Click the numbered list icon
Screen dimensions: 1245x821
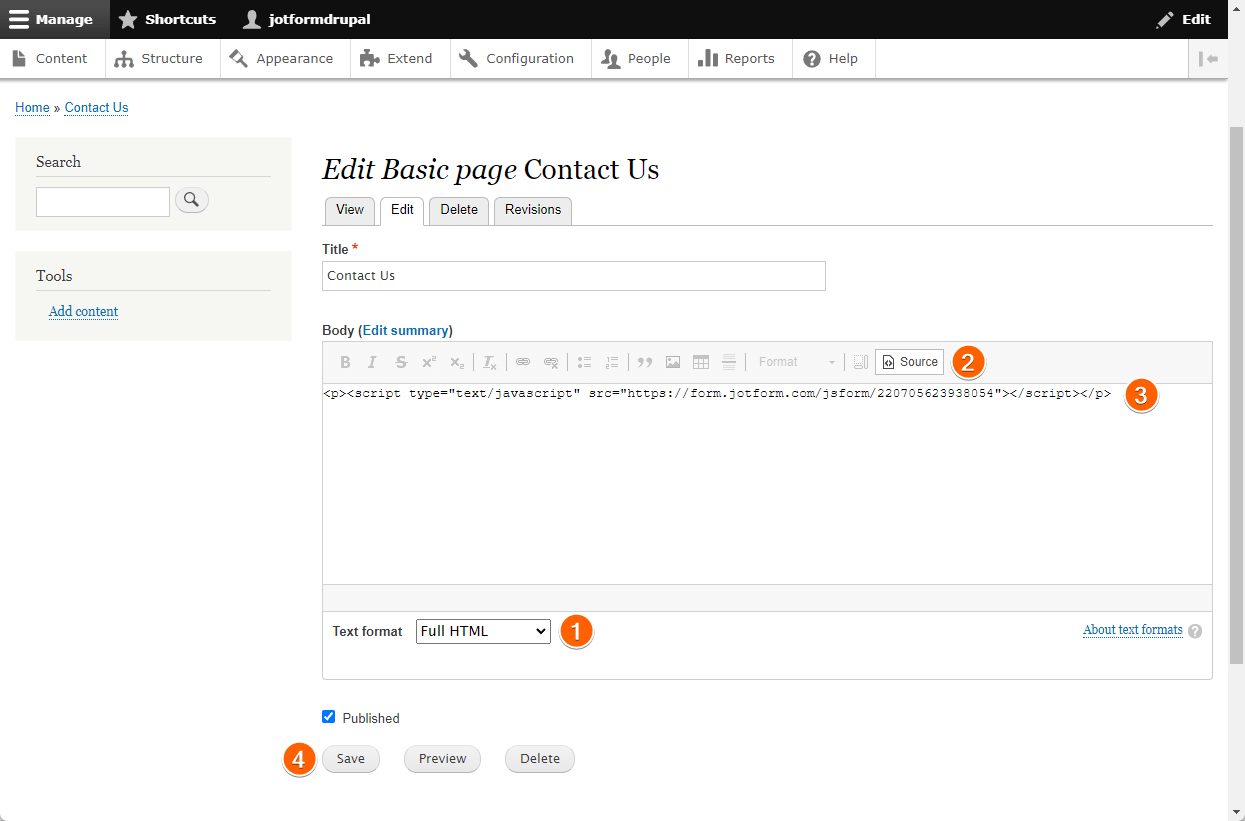click(612, 362)
